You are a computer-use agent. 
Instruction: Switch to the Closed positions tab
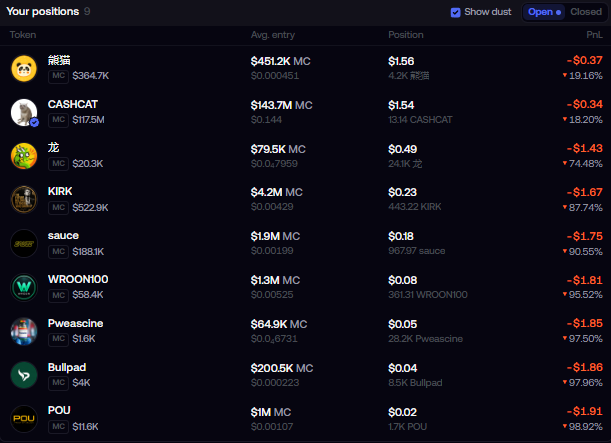point(586,12)
